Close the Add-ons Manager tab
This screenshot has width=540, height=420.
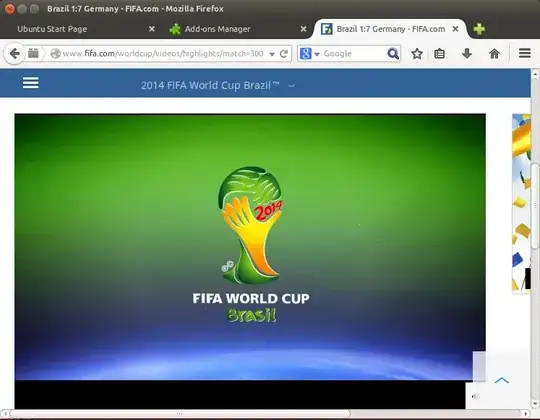coord(303,29)
